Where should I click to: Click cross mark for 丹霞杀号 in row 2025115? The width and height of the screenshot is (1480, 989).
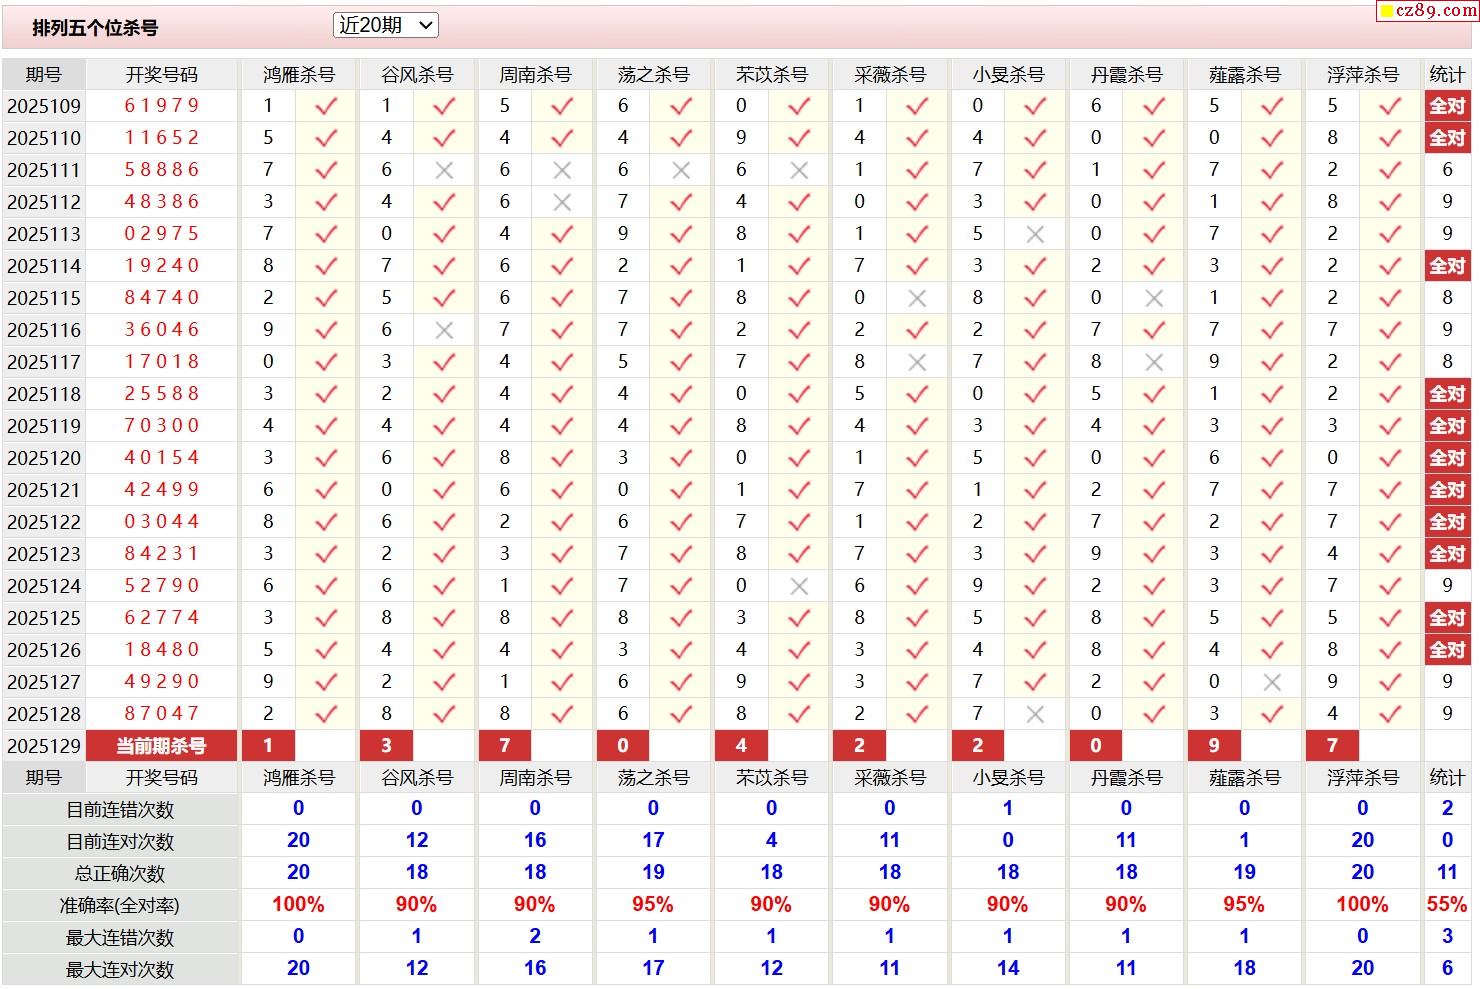[x=1154, y=298]
